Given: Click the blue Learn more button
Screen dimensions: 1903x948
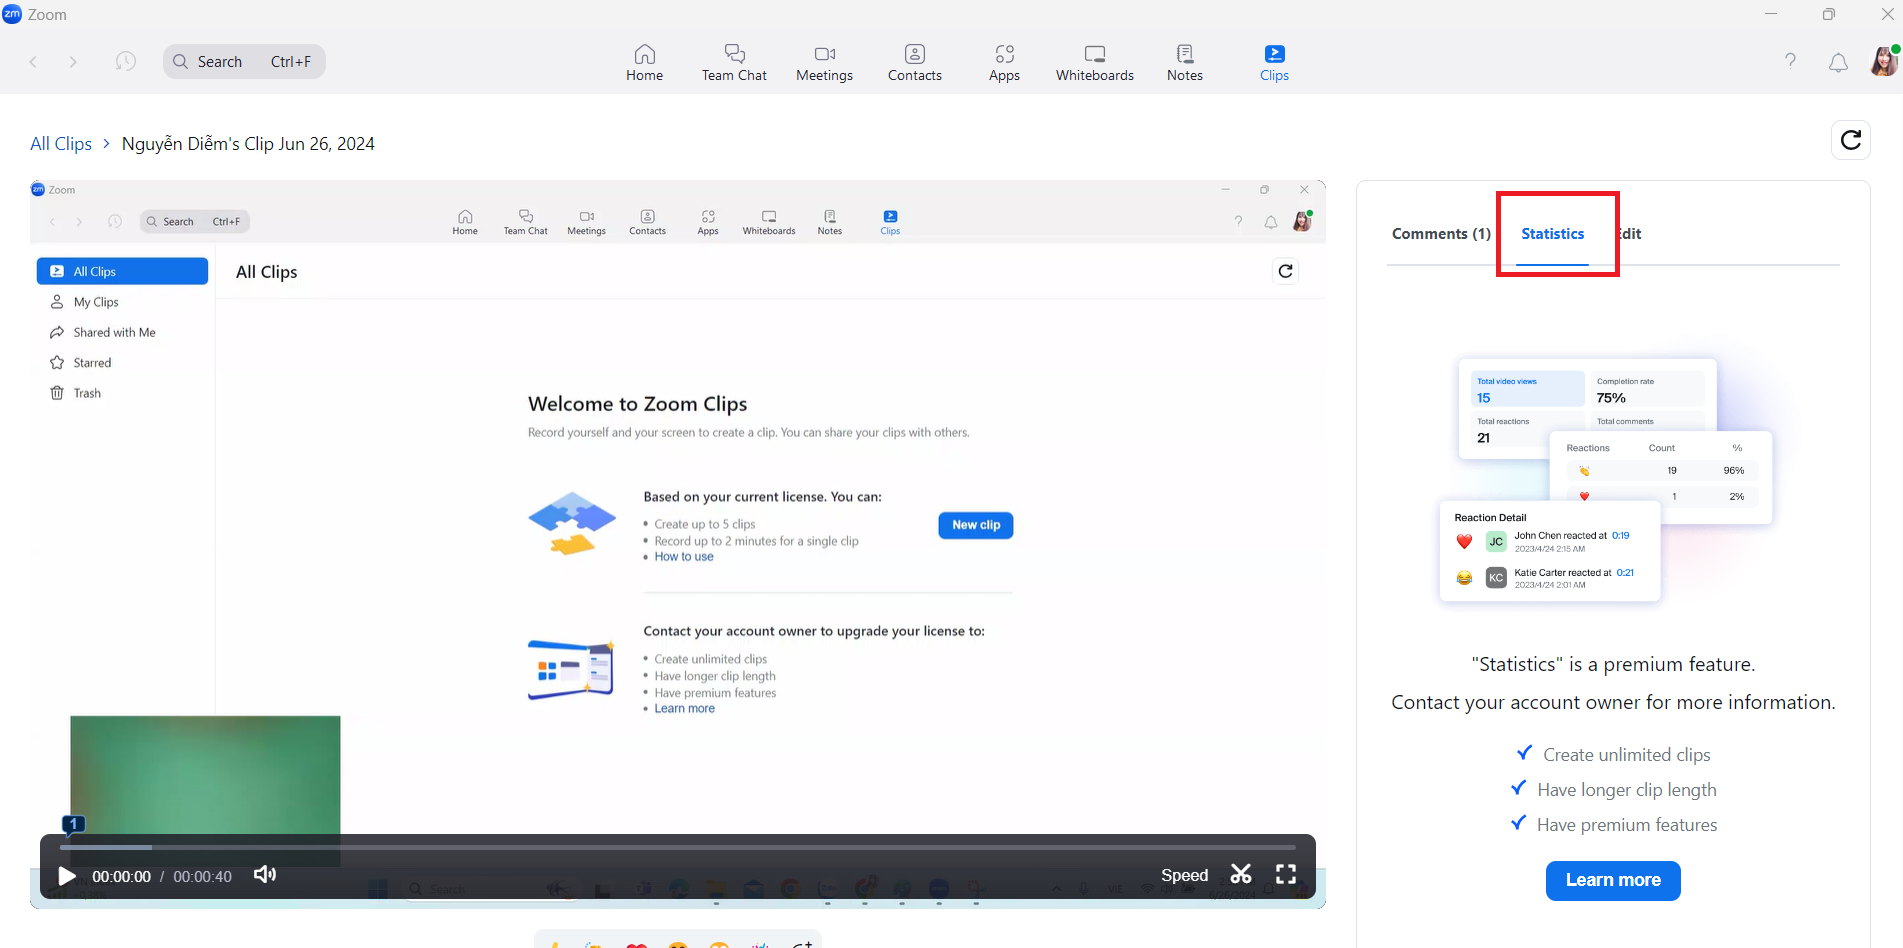Looking at the screenshot, I should pyautogui.click(x=1612, y=880).
